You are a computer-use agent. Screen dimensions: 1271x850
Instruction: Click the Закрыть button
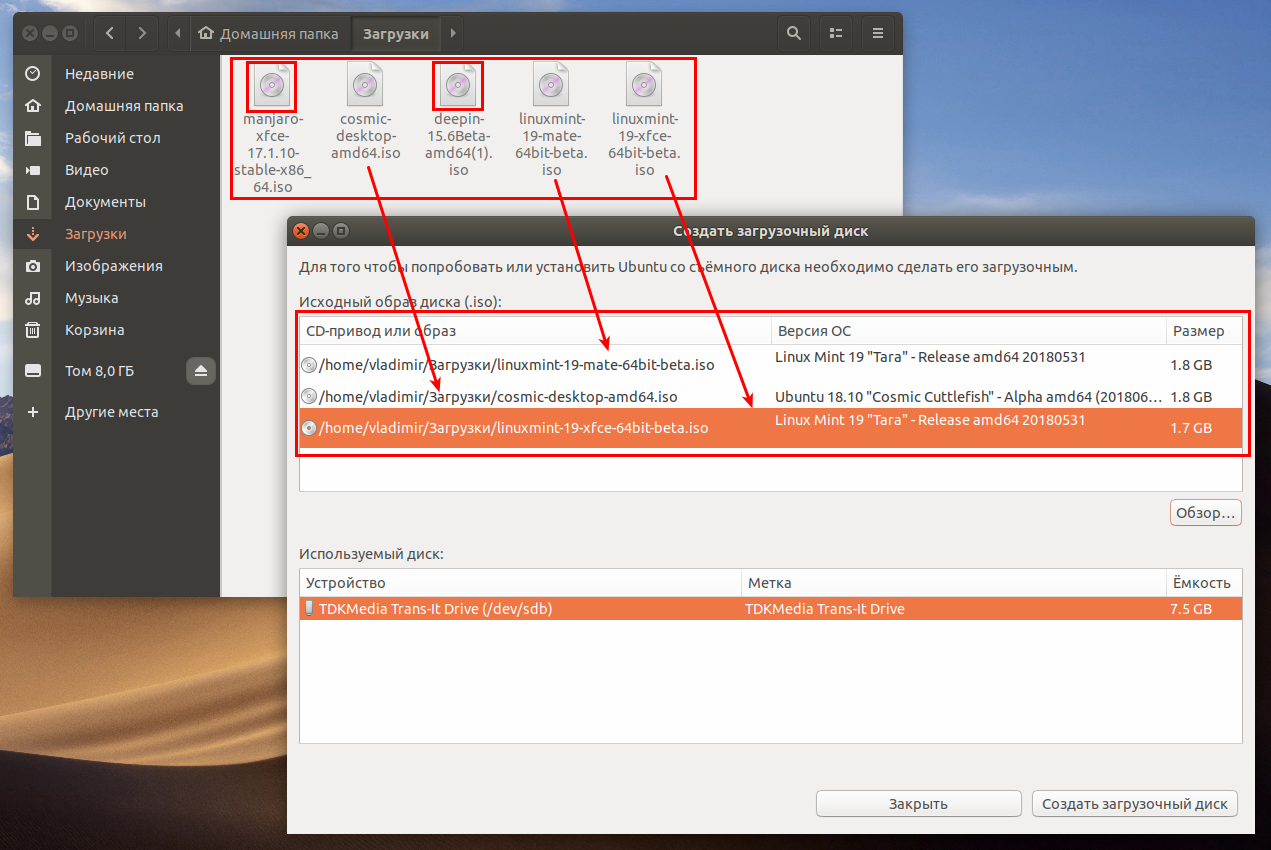[918, 804]
